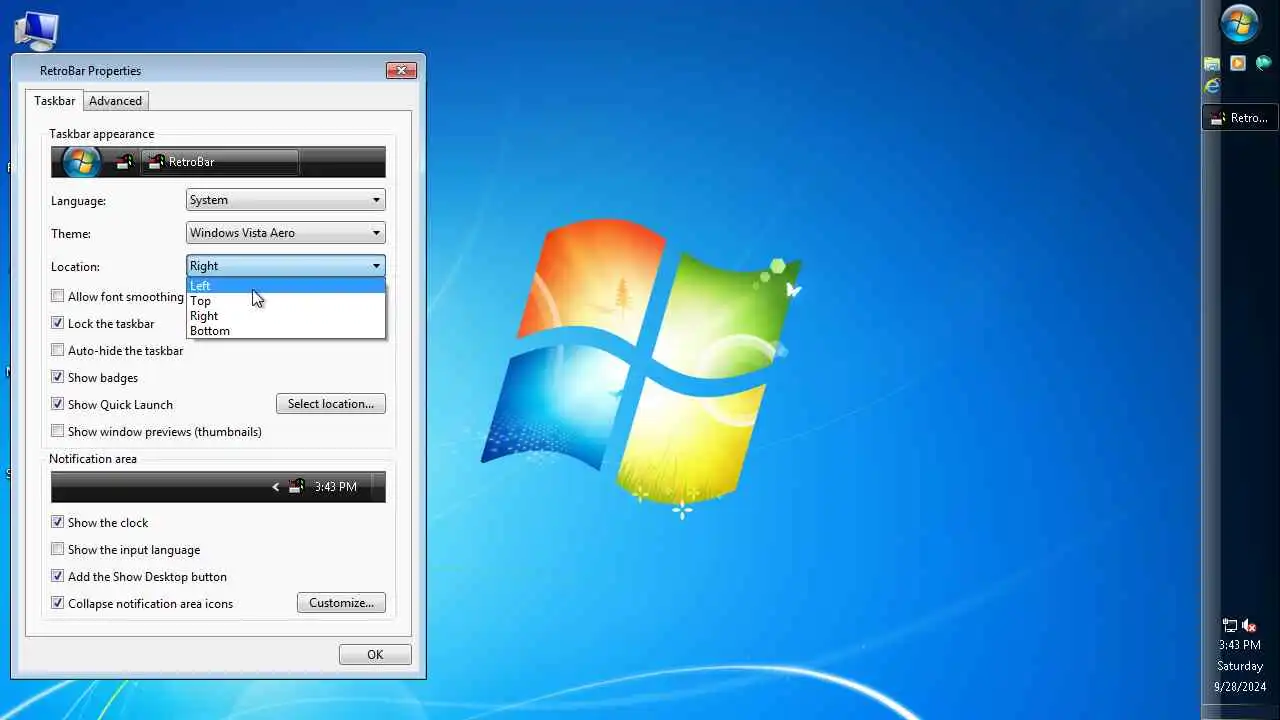Click the 3:43 PM clock on the taskbar
Image resolution: width=1280 pixels, height=720 pixels.
(1240, 645)
